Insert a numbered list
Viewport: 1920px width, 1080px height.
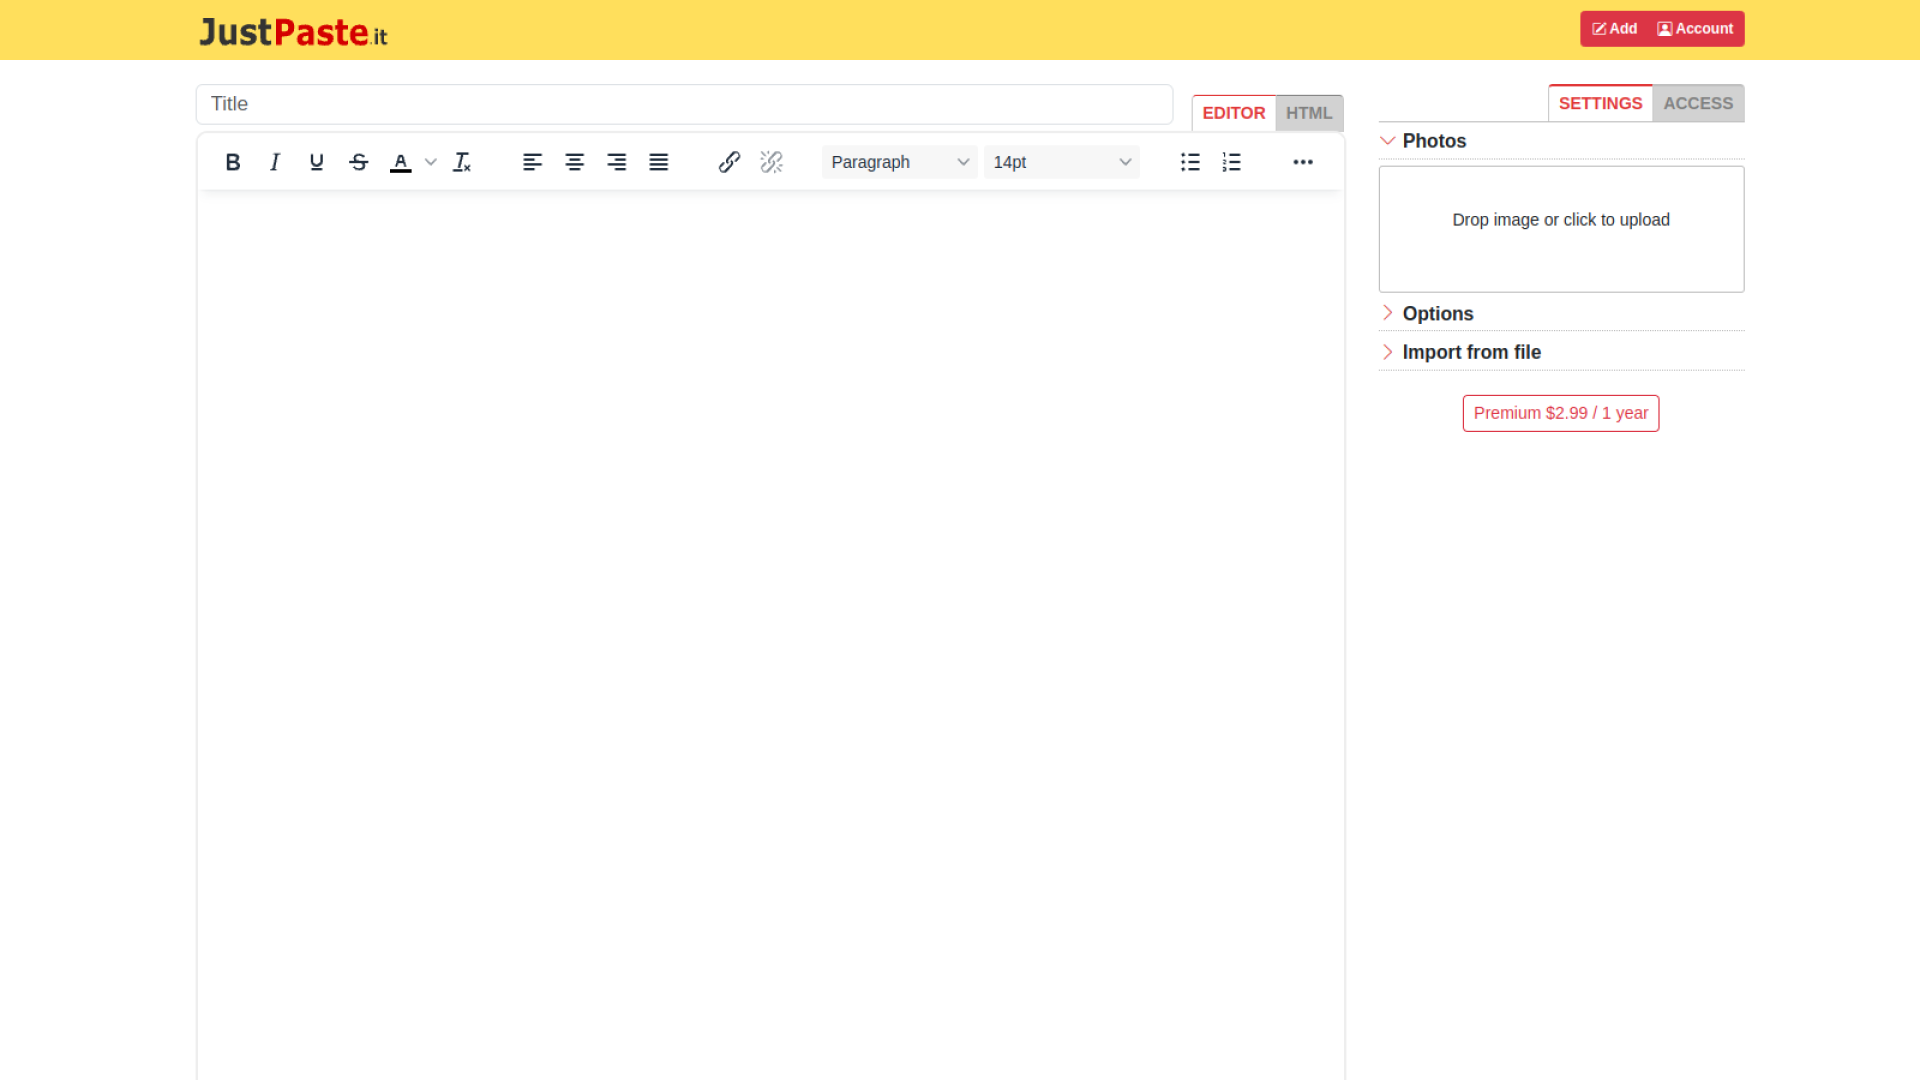1232,162
